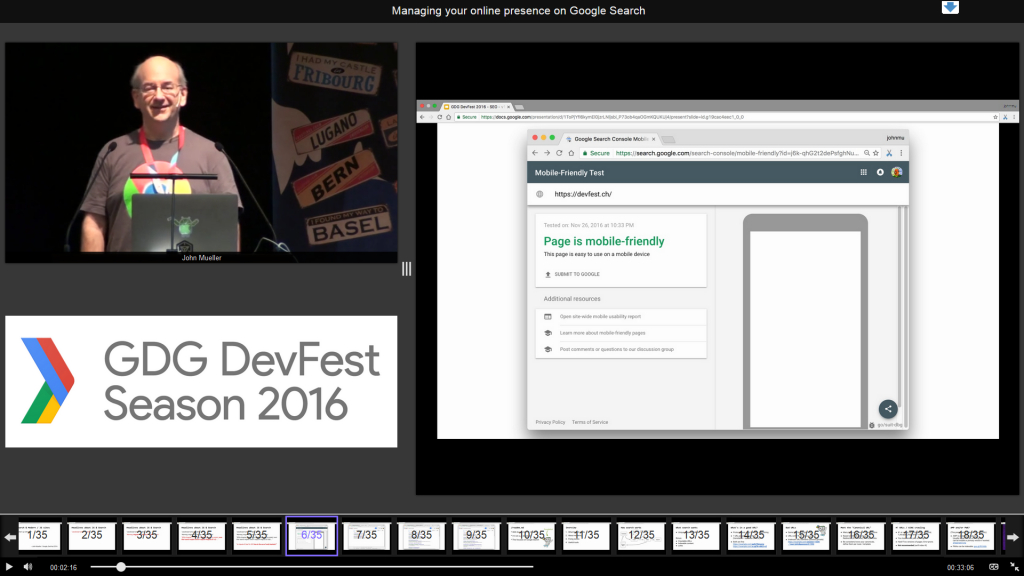Screen dimensions: 1024x576
Task: Jump to slide thumbnail 16/35
Action: (861, 536)
